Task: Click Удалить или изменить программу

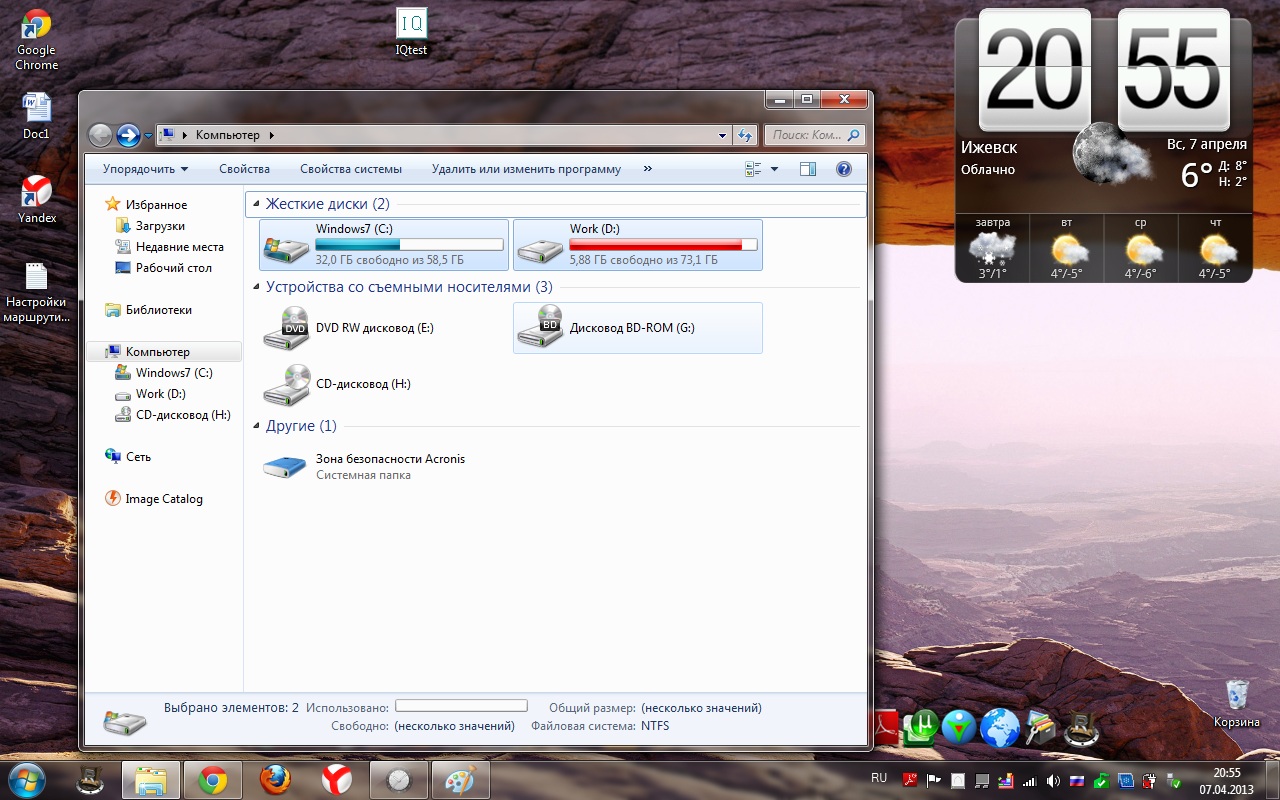Action: click(x=526, y=170)
